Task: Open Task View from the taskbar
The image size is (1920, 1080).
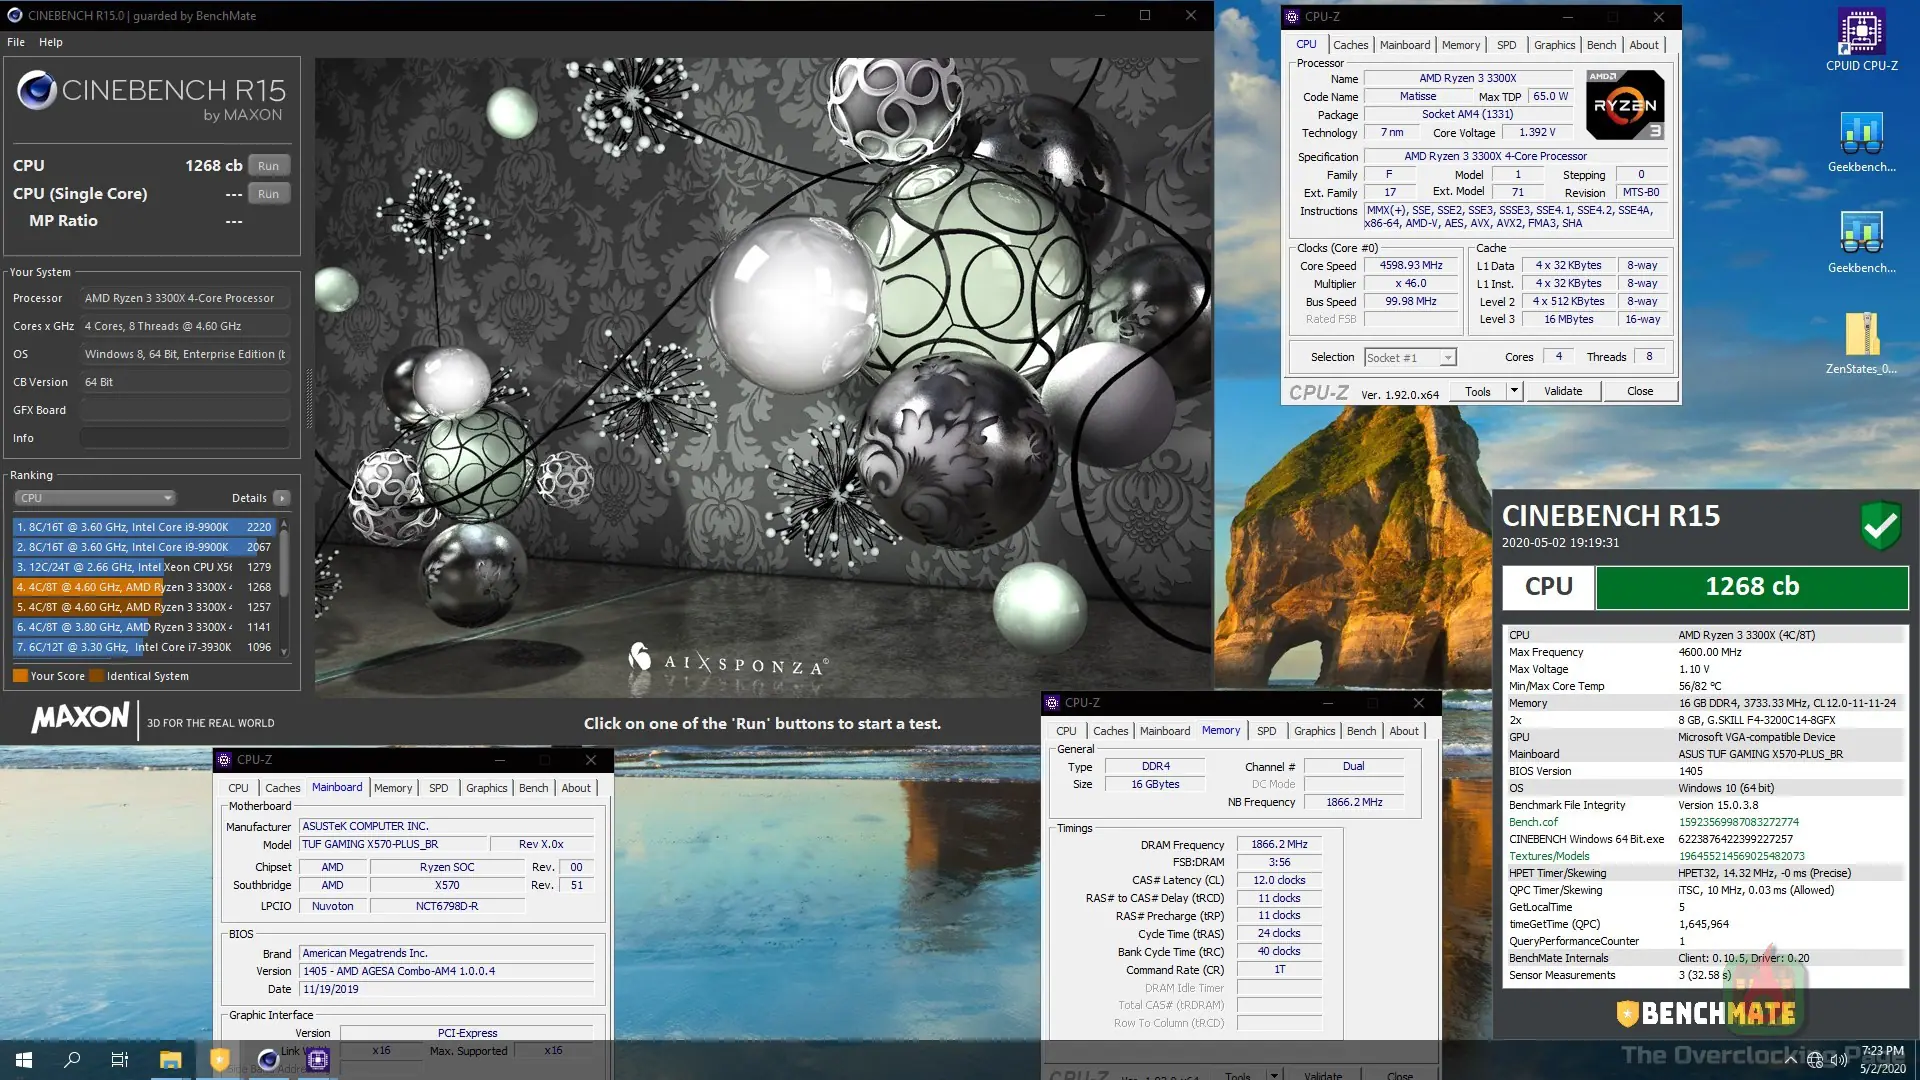Action: (x=120, y=1060)
